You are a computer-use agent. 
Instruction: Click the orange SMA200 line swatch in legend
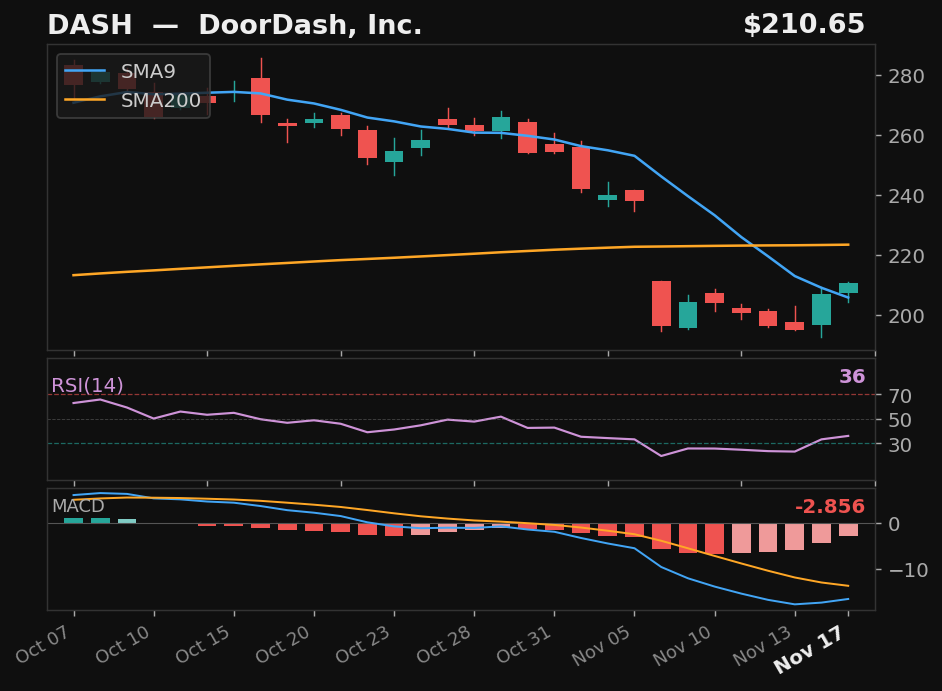85,100
